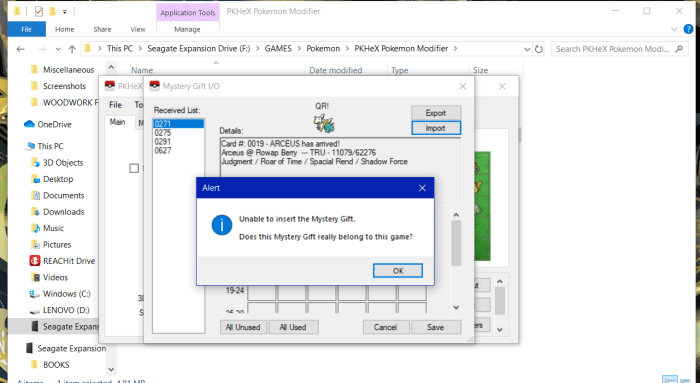The width and height of the screenshot is (700, 383).
Task: Open File menu in PKHeX window
Action: (115, 105)
